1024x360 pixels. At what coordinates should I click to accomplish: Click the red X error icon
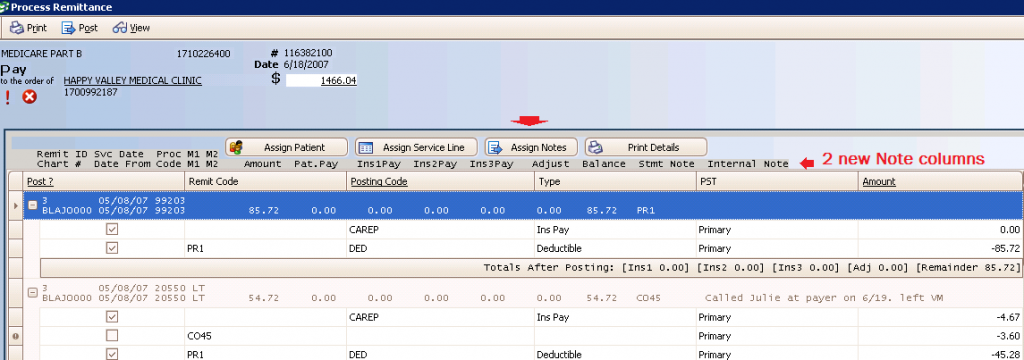pos(29,97)
